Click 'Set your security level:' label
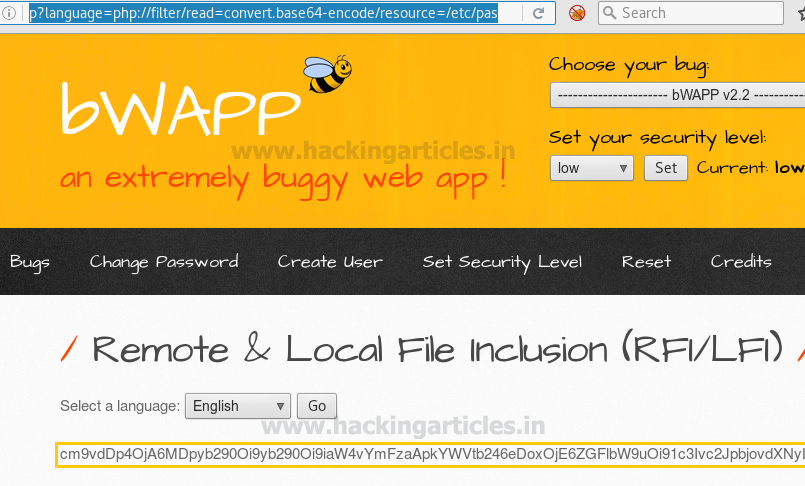Image resolution: width=805 pixels, height=486 pixels. tap(657, 139)
